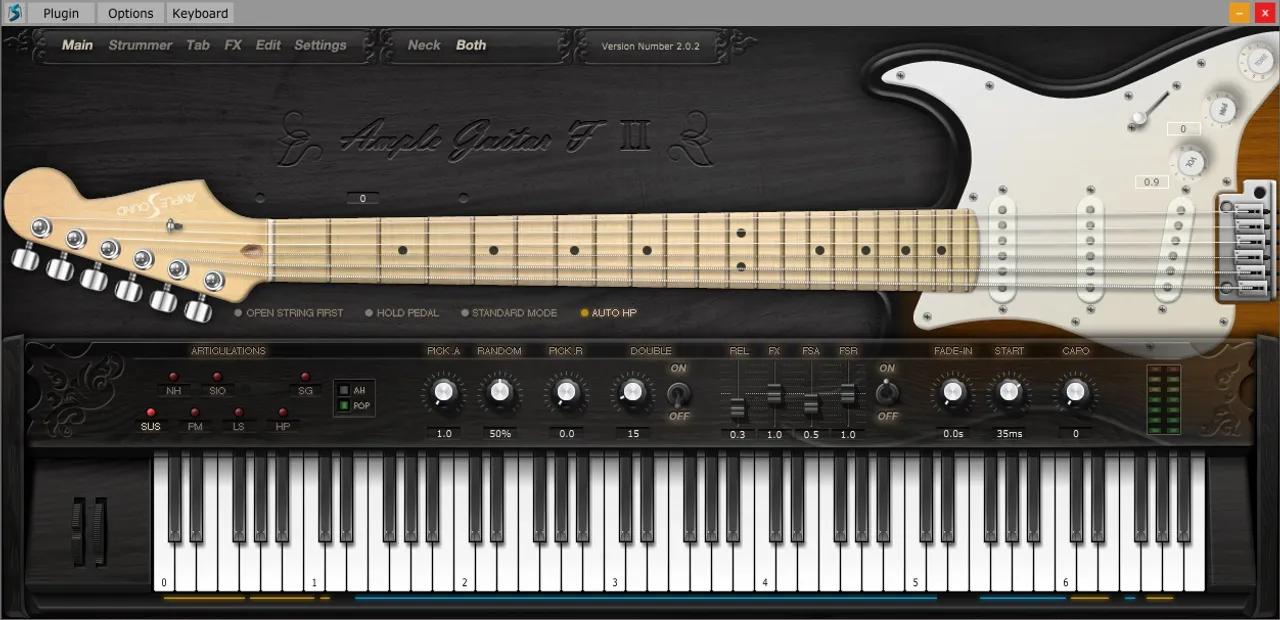Click the level meter display

1164,399
